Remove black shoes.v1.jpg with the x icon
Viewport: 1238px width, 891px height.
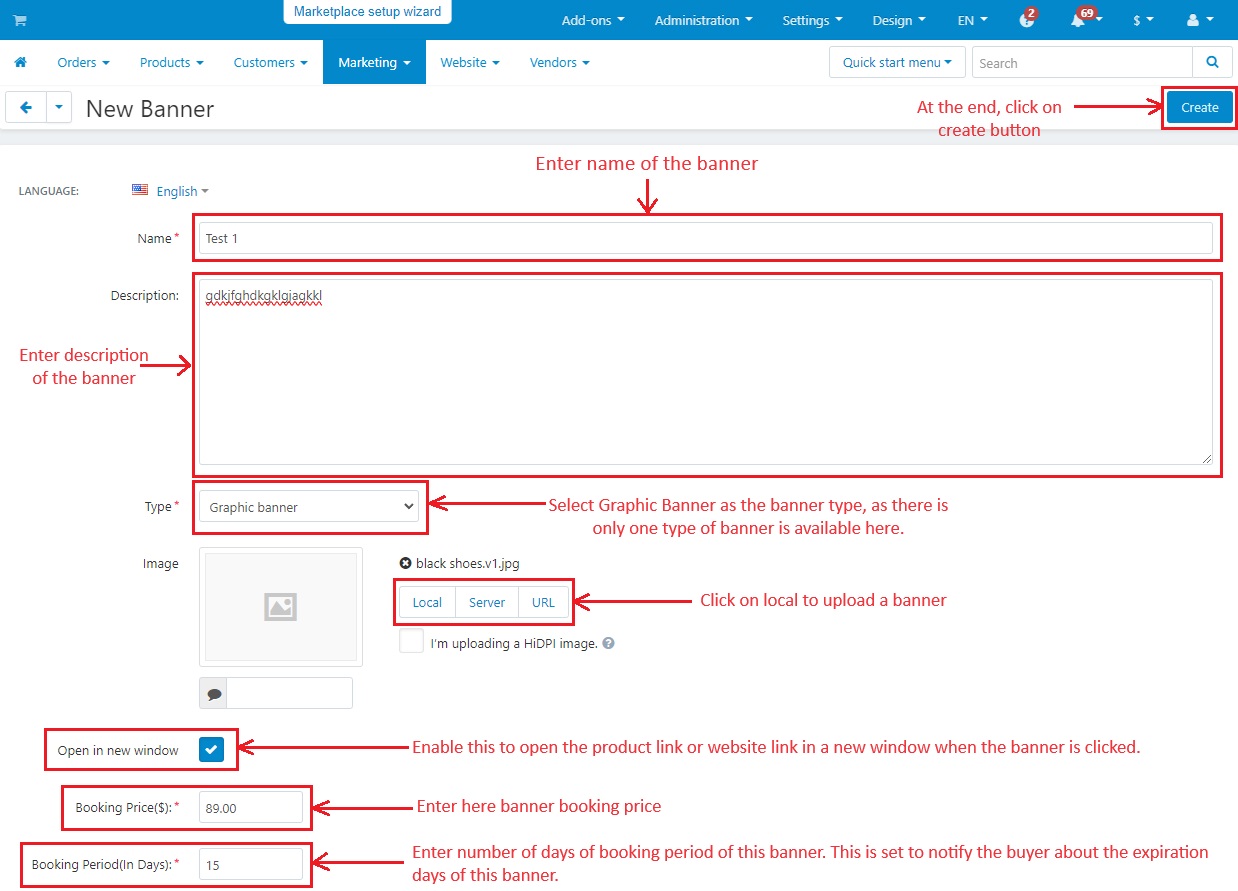point(405,563)
